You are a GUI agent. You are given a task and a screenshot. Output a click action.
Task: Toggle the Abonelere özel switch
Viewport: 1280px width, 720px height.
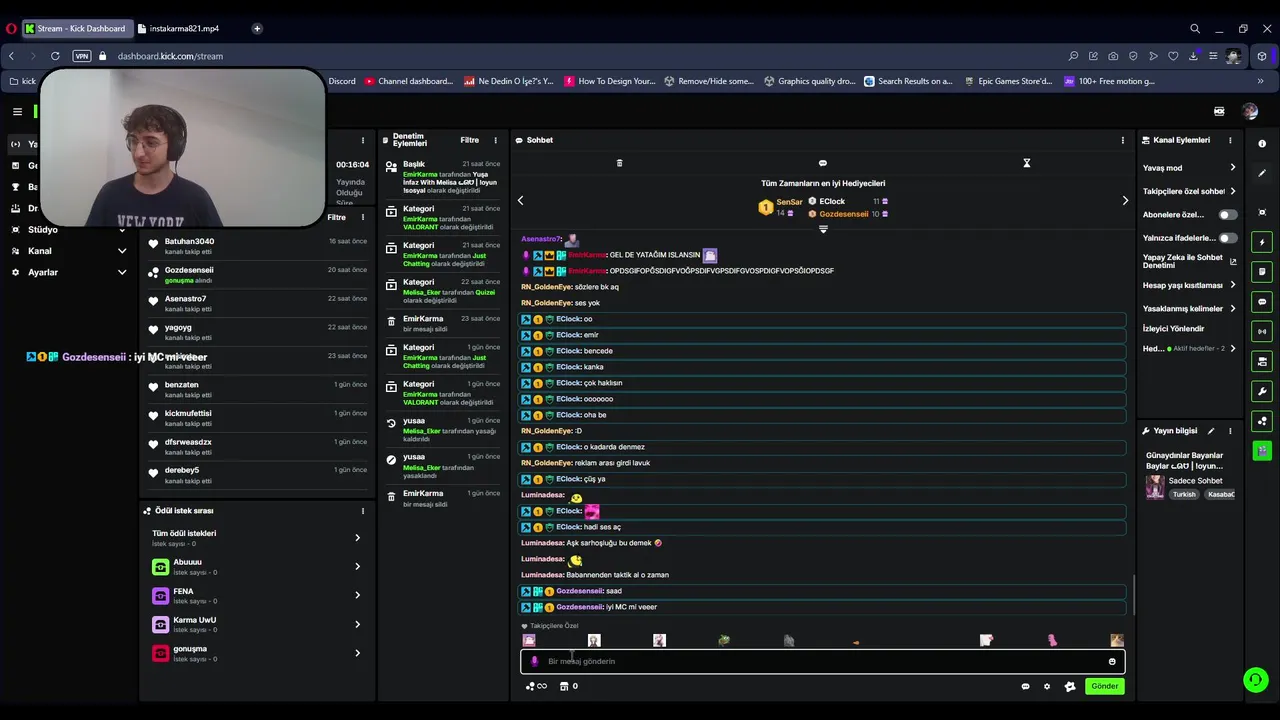point(1227,215)
